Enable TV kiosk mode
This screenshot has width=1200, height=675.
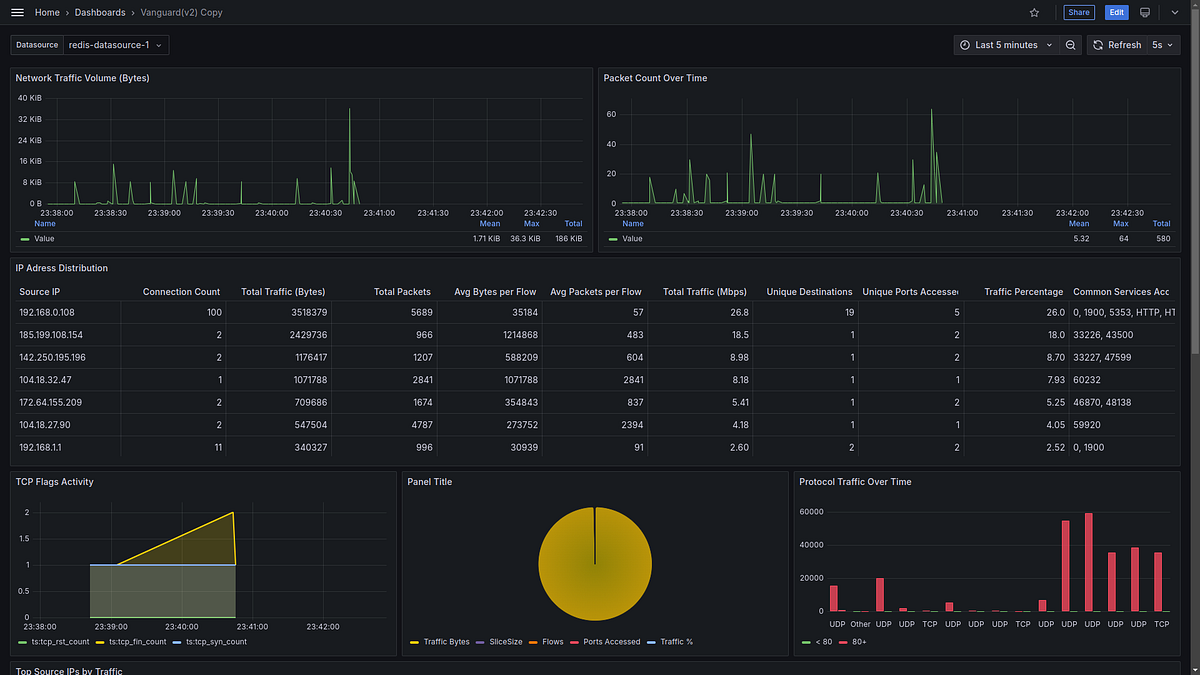click(1143, 12)
